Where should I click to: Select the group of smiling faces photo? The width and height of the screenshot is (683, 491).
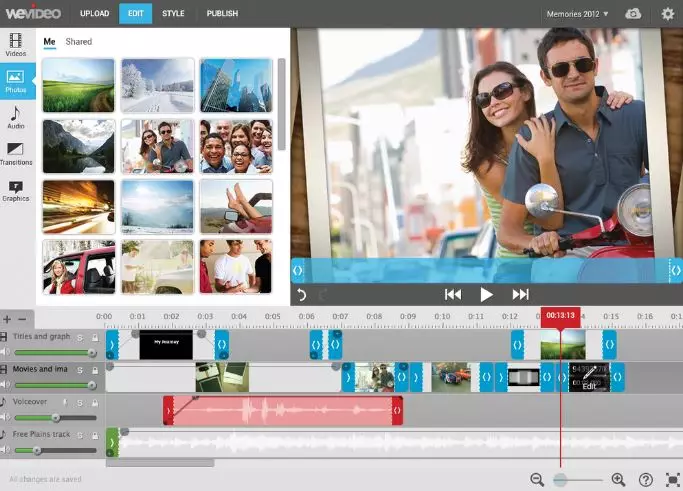pos(236,146)
